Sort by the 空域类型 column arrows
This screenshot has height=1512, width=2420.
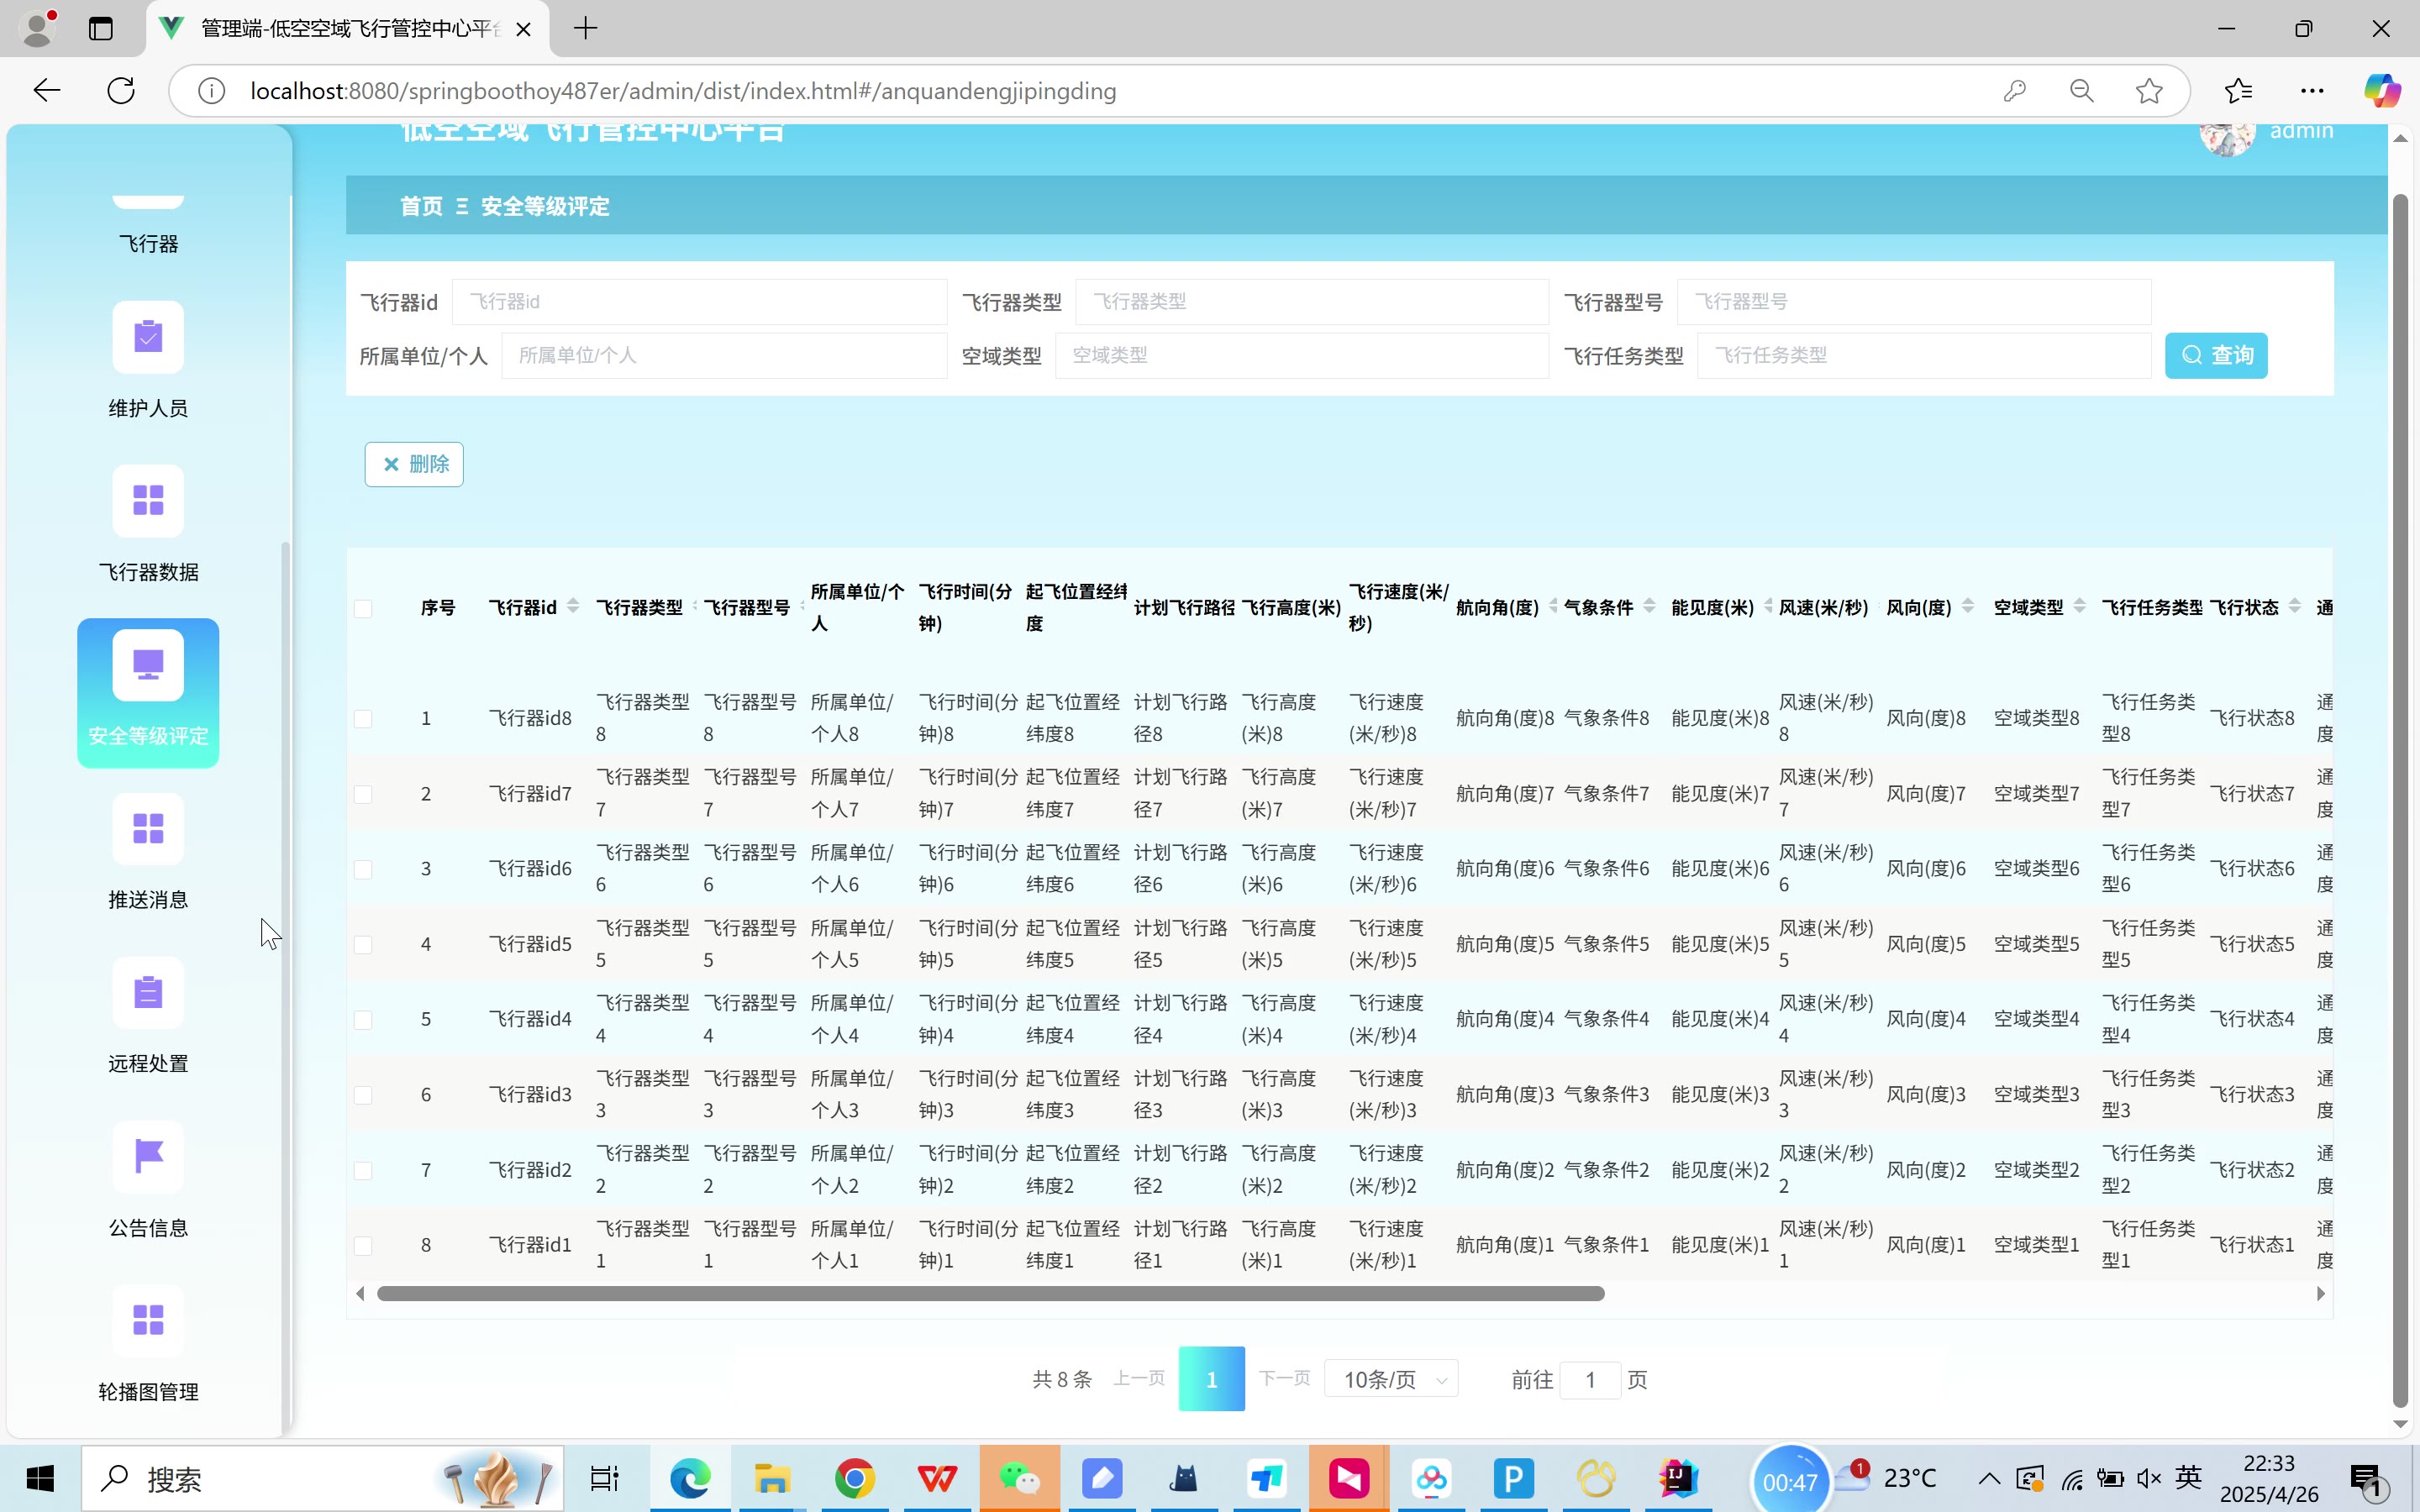[x=2079, y=606]
